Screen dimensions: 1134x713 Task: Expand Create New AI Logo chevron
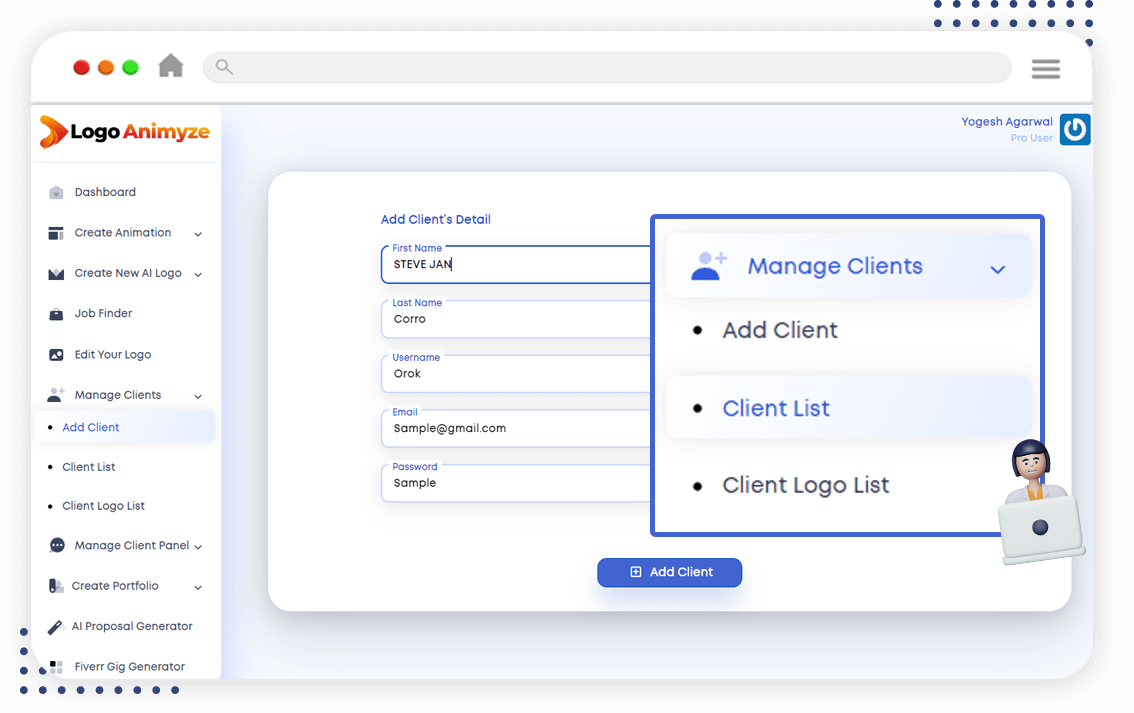tap(198, 274)
